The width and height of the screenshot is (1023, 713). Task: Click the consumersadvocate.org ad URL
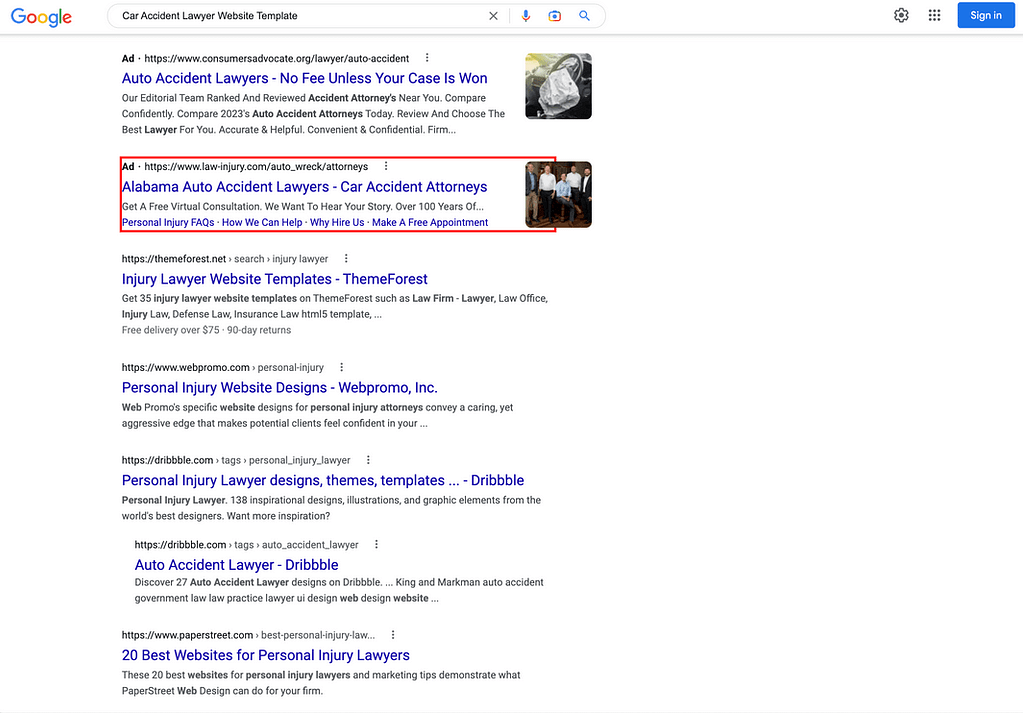tap(277, 58)
